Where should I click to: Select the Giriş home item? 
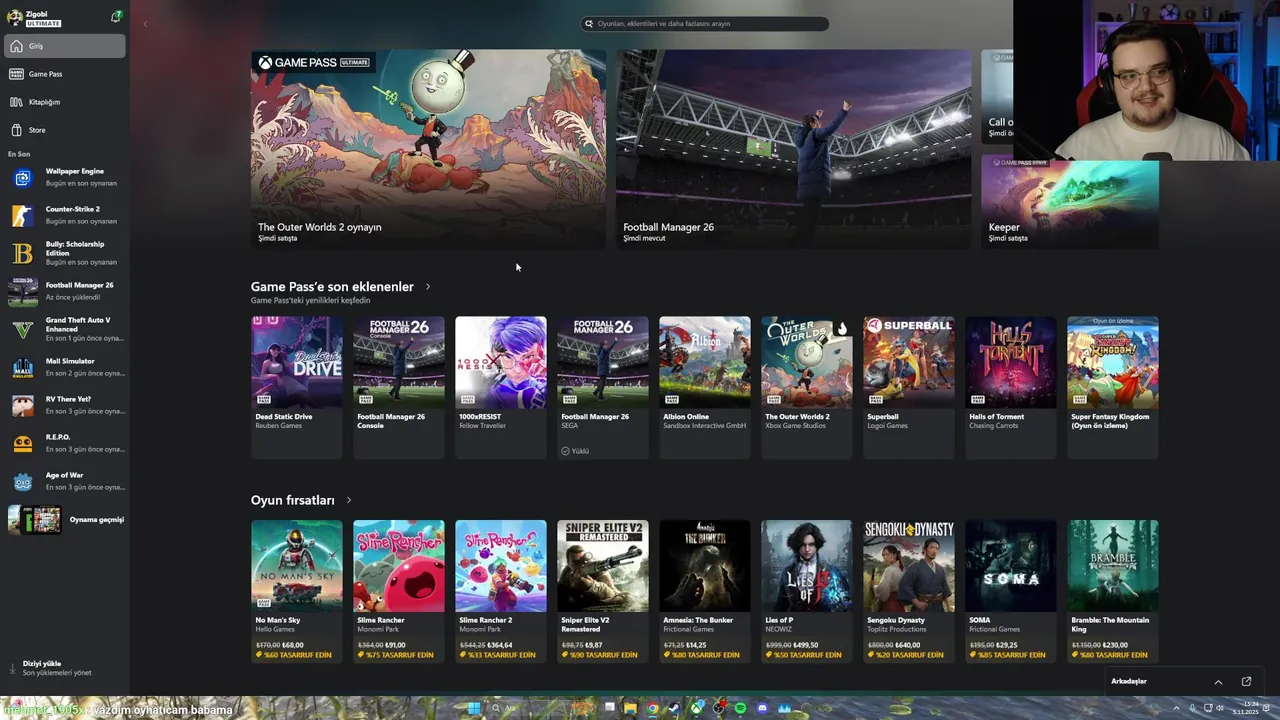(65, 46)
